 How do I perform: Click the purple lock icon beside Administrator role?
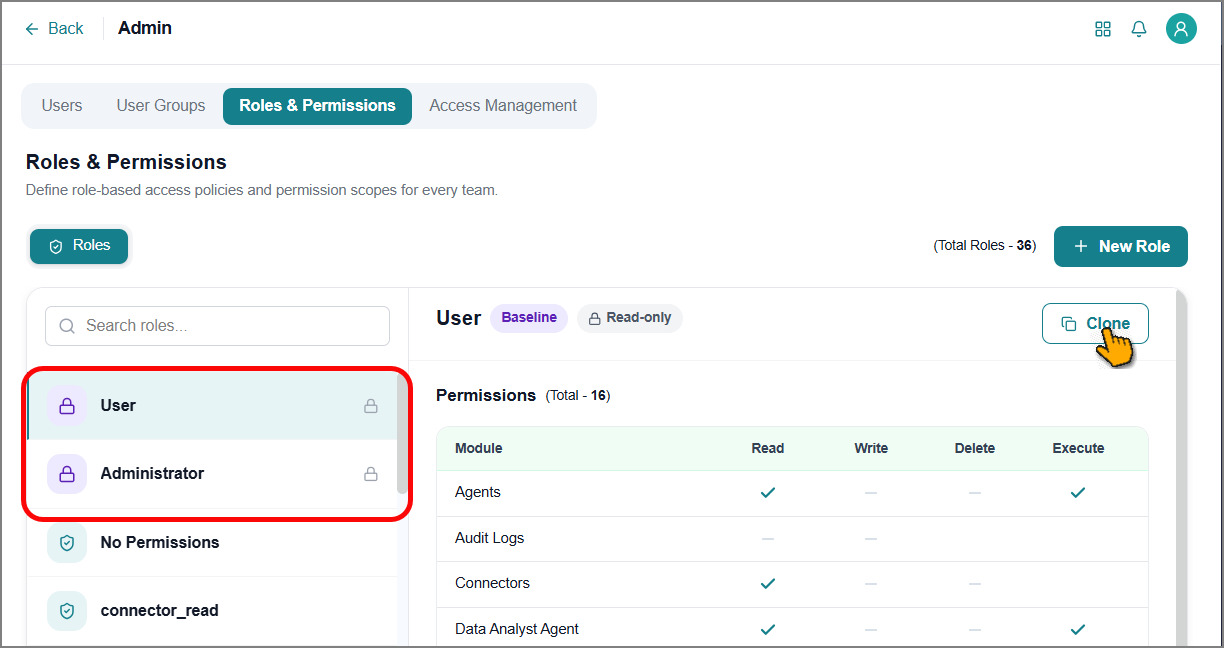coord(67,474)
